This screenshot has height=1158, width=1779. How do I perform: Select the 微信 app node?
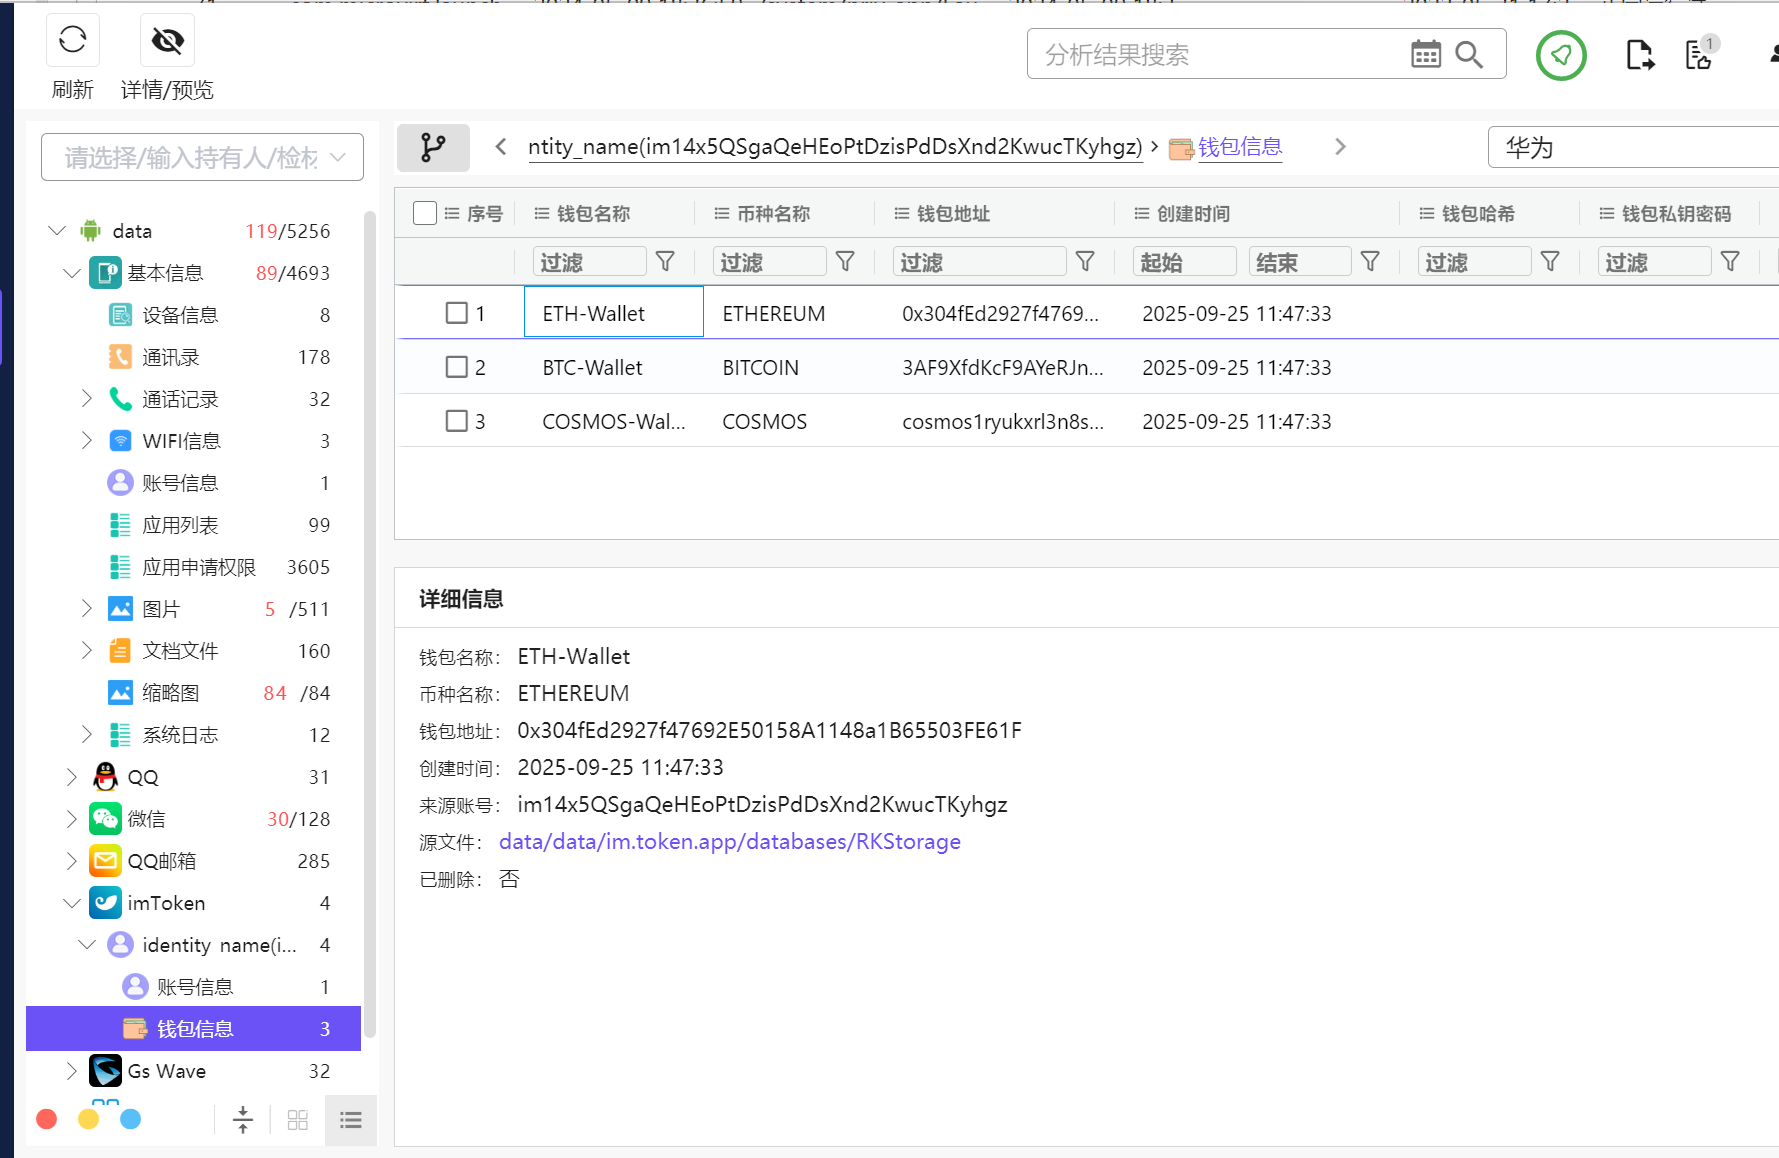195,819
